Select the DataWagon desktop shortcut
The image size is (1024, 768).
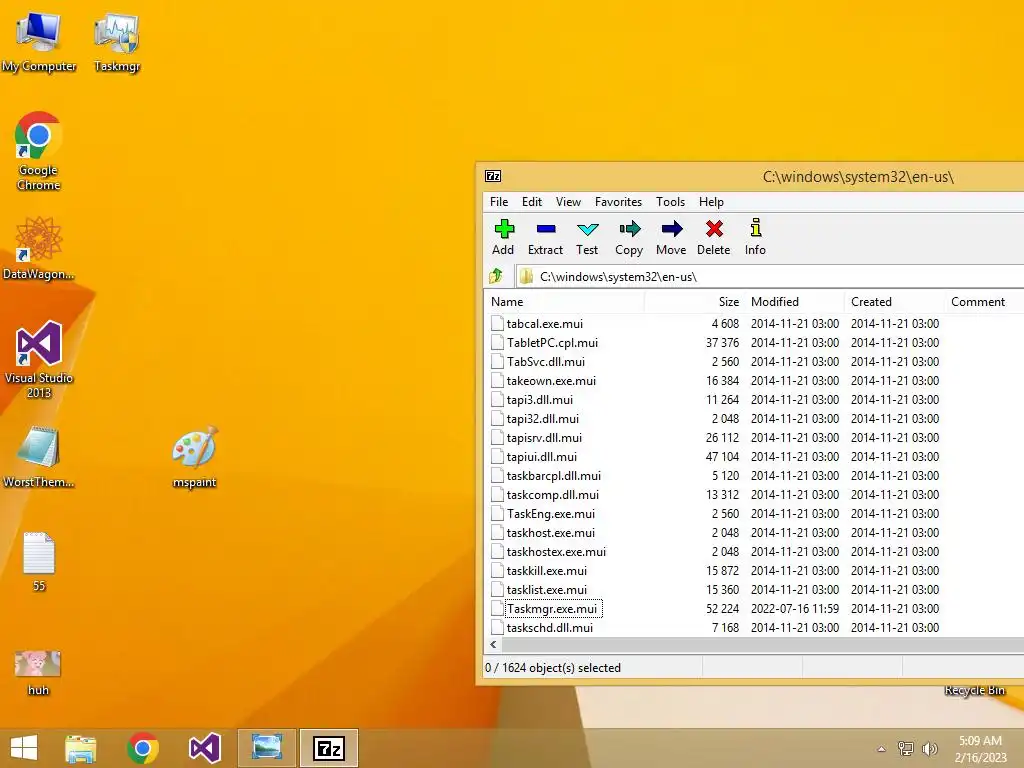click(x=39, y=249)
